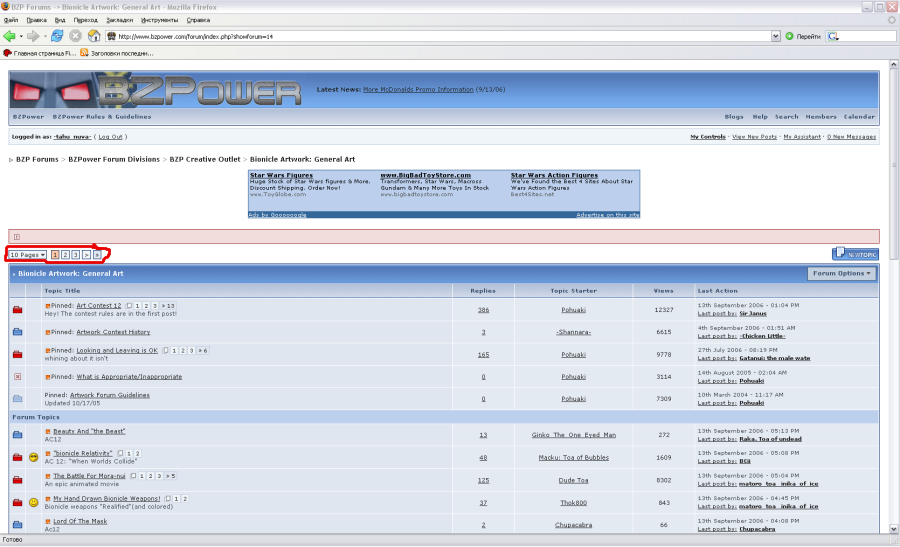Screen dimensions: 900x547
Task: Open the address bar history dropdown arrow
Action: coord(775,36)
